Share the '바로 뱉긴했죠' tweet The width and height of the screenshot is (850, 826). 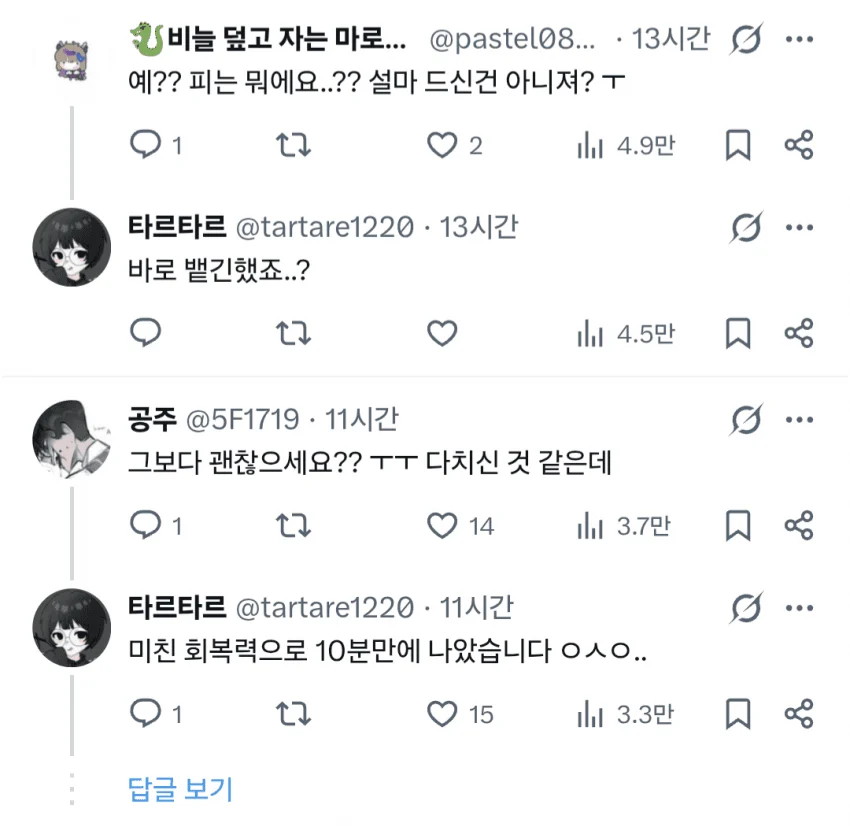(799, 333)
